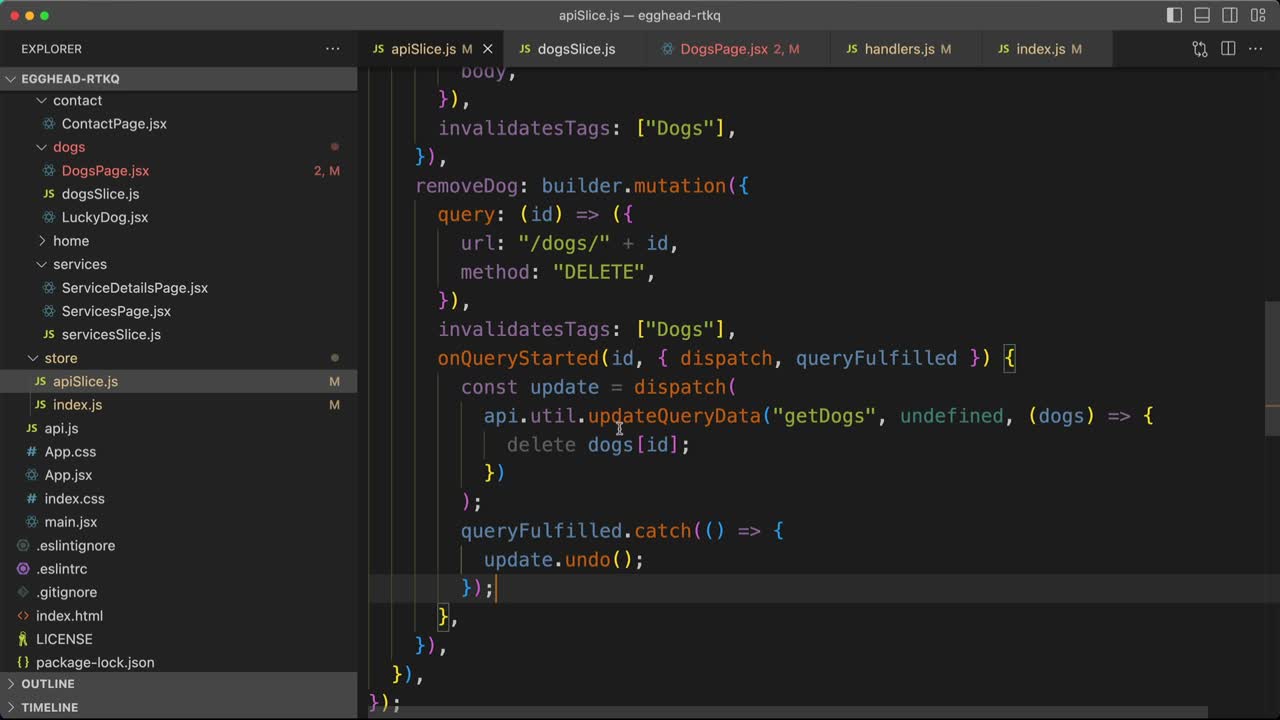Click the .eslintrc file icon
The height and width of the screenshot is (720, 1280).
(x=23, y=569)
